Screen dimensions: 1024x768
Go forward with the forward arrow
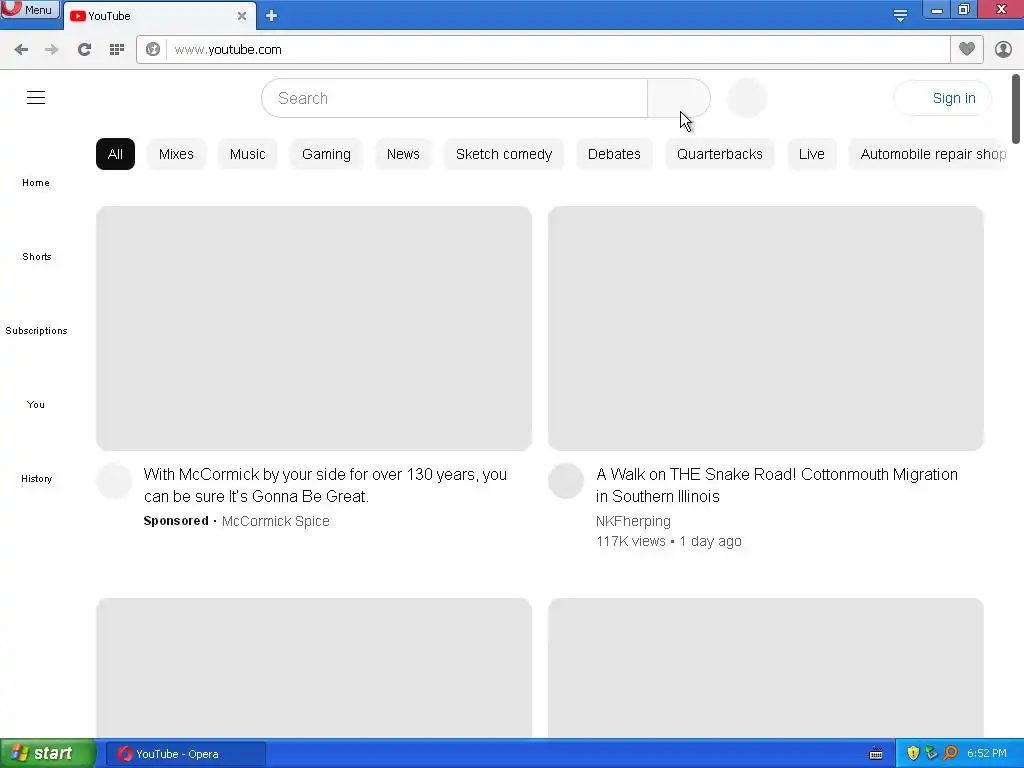pyautogui.click(x=52, y=50)
